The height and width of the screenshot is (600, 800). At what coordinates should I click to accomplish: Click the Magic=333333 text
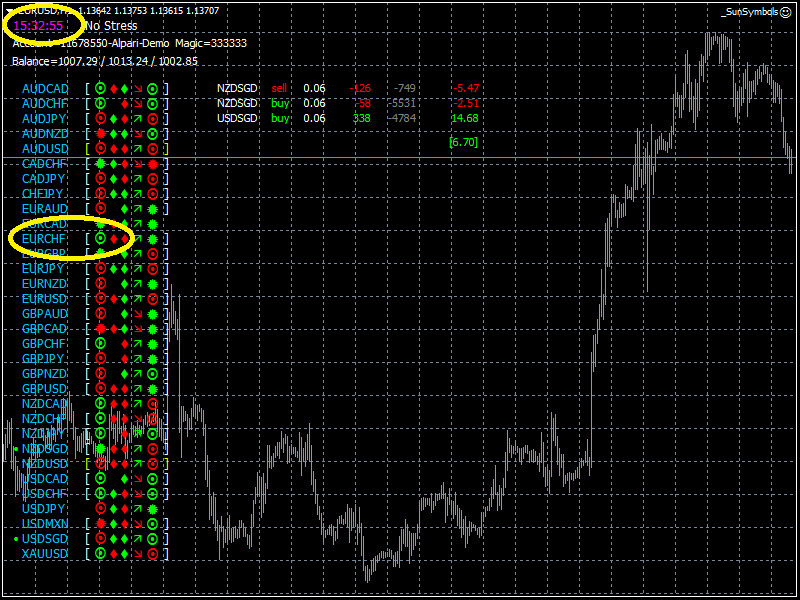(211, 44)
